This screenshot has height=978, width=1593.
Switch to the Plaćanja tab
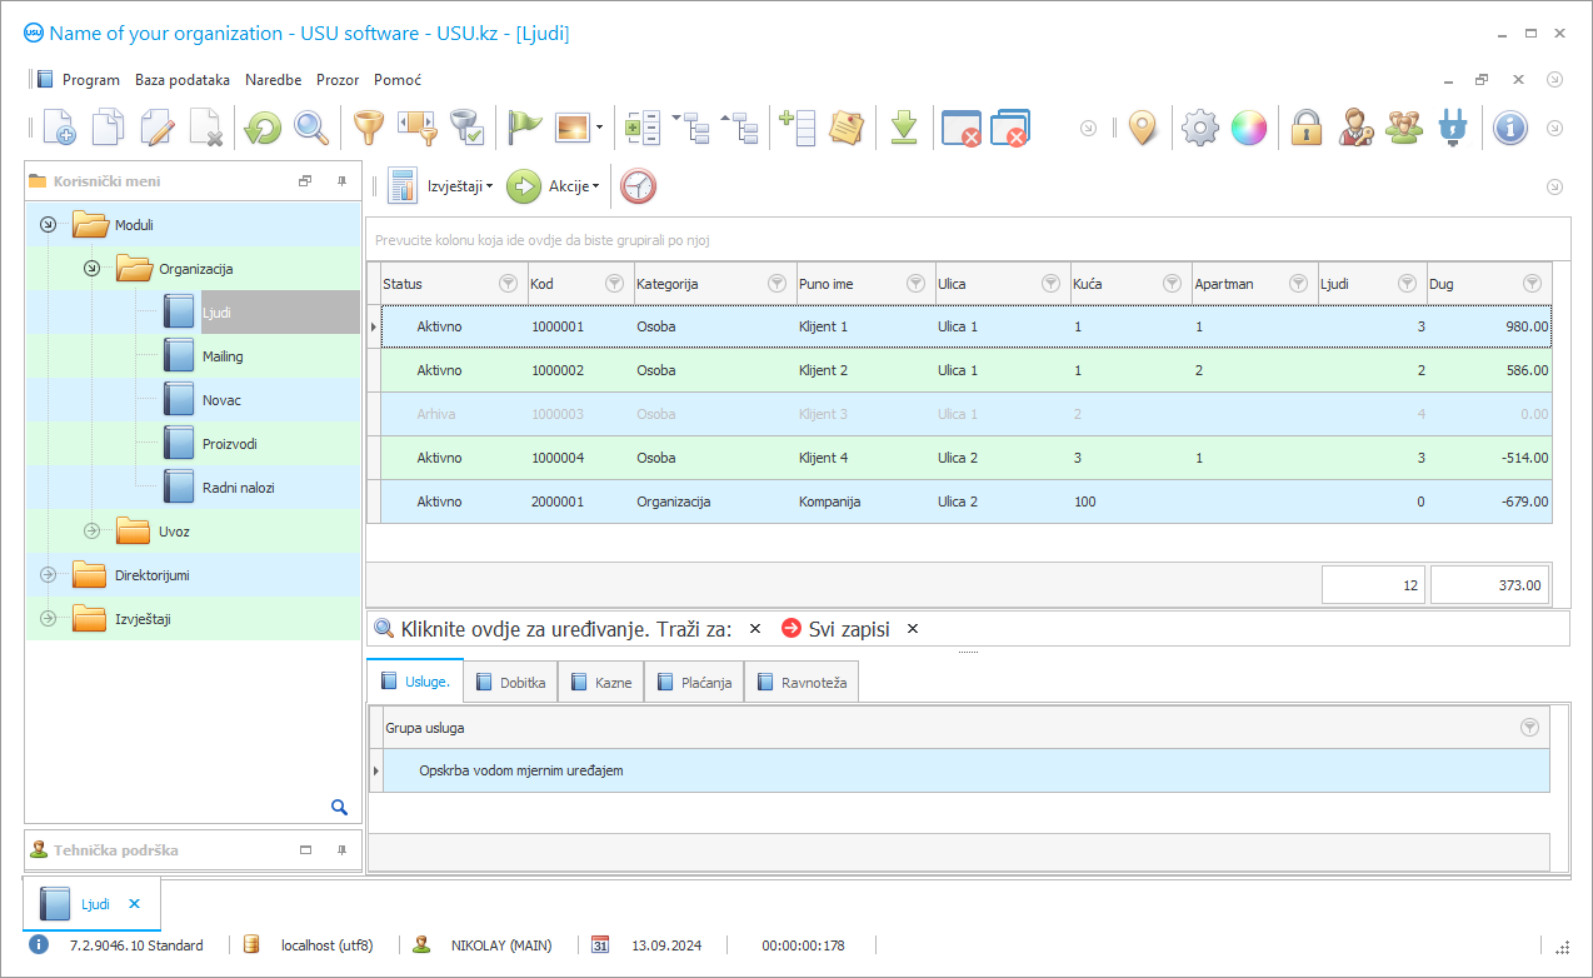coord(695,683)
